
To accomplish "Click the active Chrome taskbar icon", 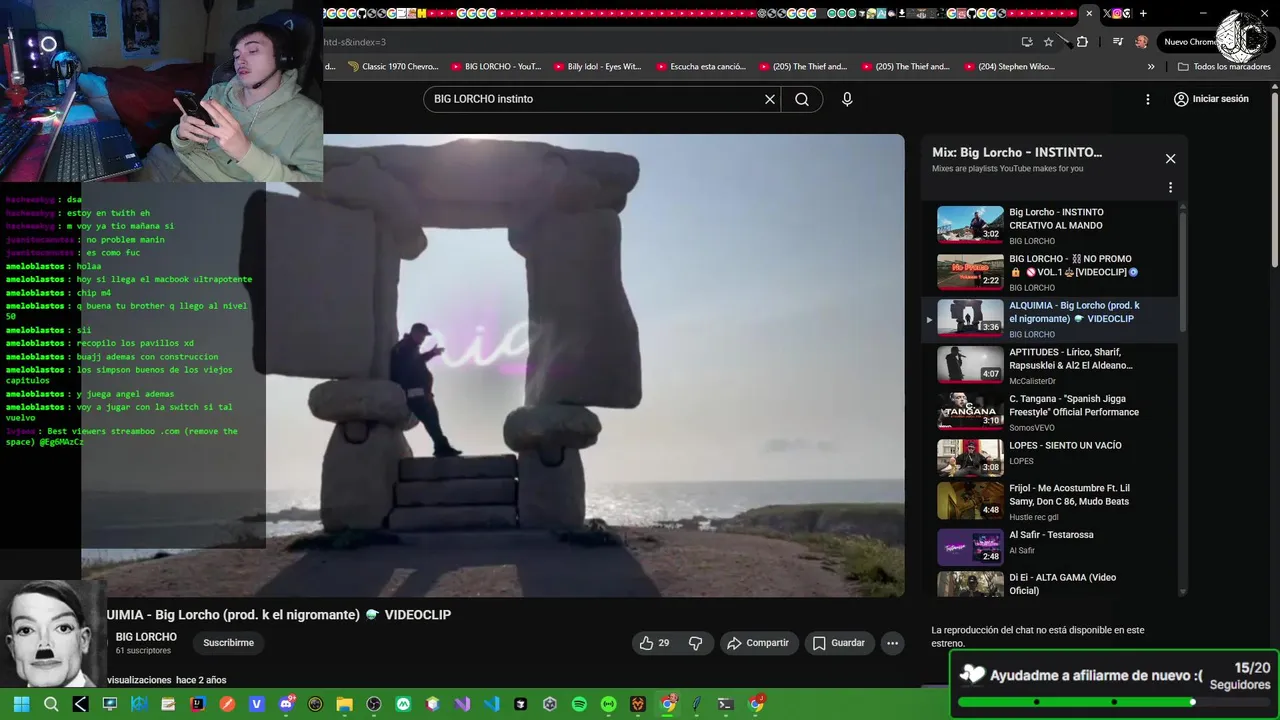I will 667,704.
